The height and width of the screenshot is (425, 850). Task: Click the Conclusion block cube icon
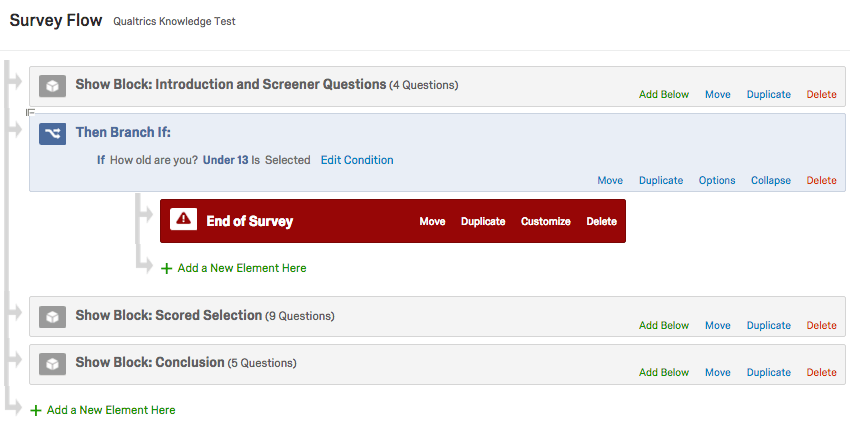(x=52, y=363)
